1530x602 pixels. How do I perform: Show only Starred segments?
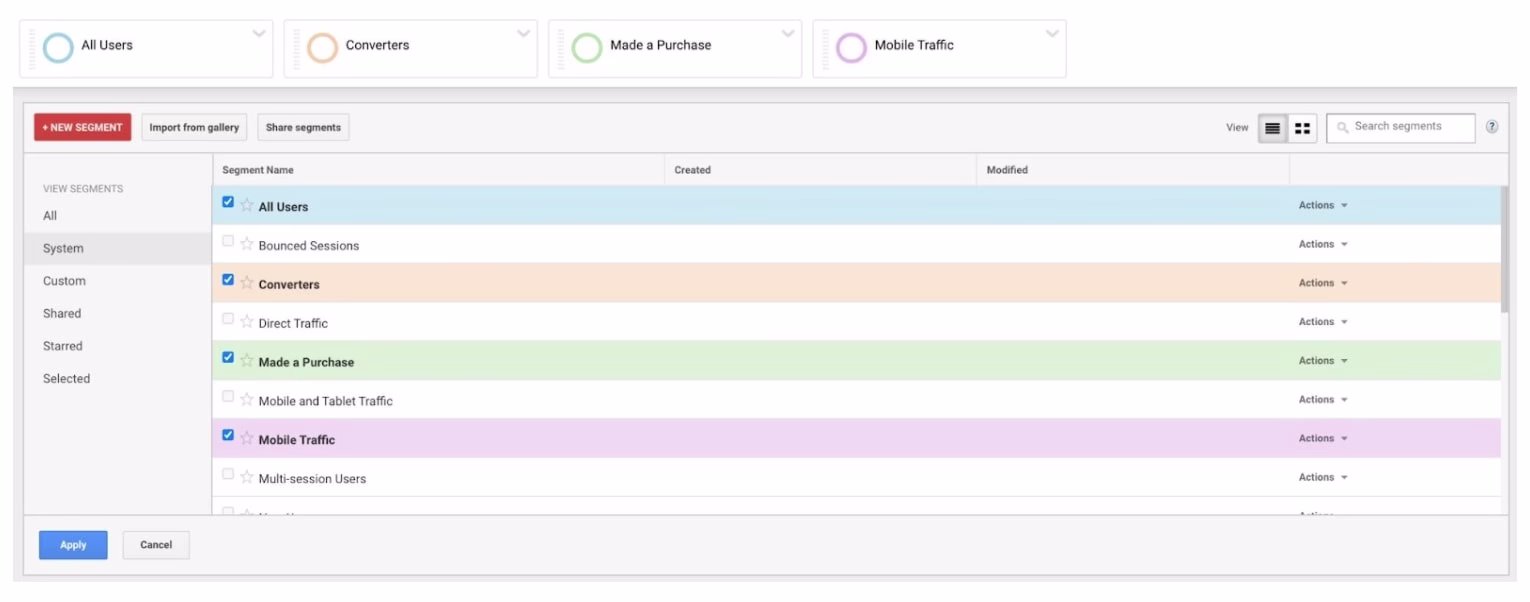point(62,346)
